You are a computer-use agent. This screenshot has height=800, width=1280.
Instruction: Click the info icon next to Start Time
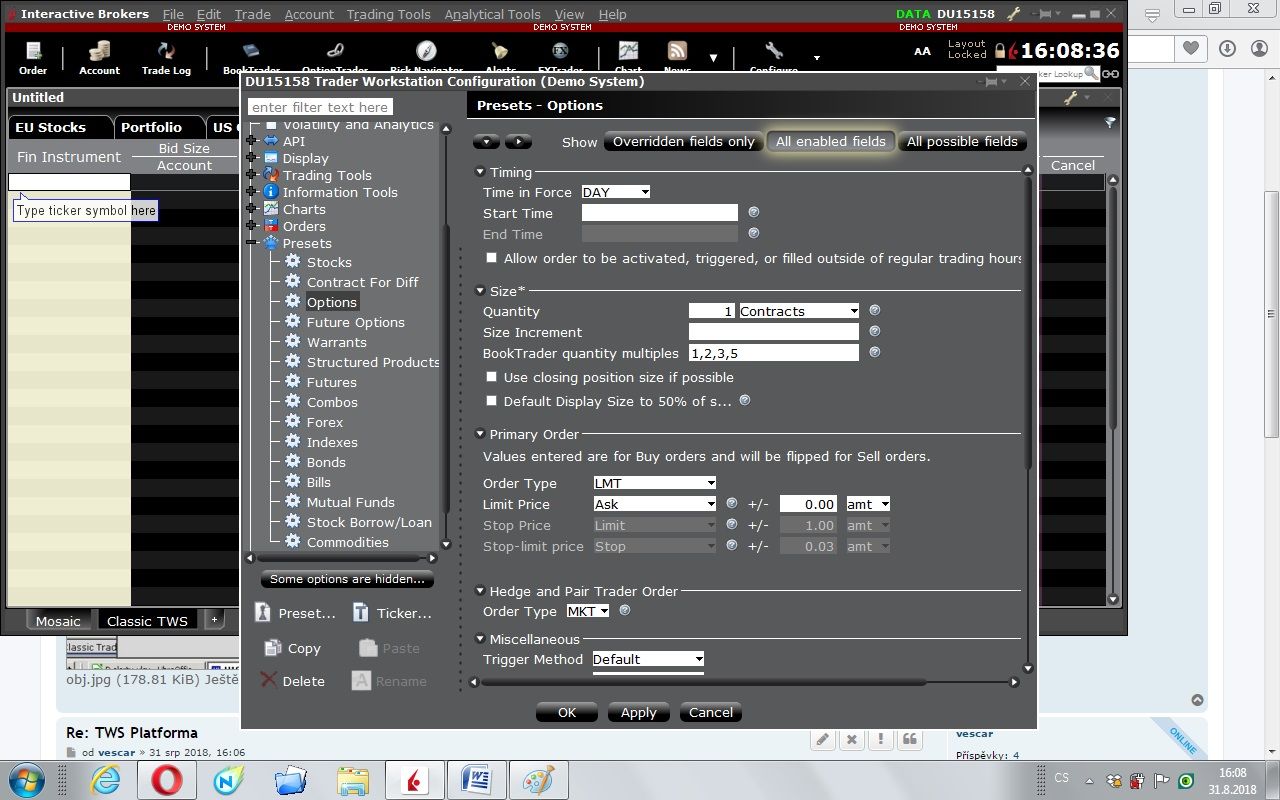(754, 212)
